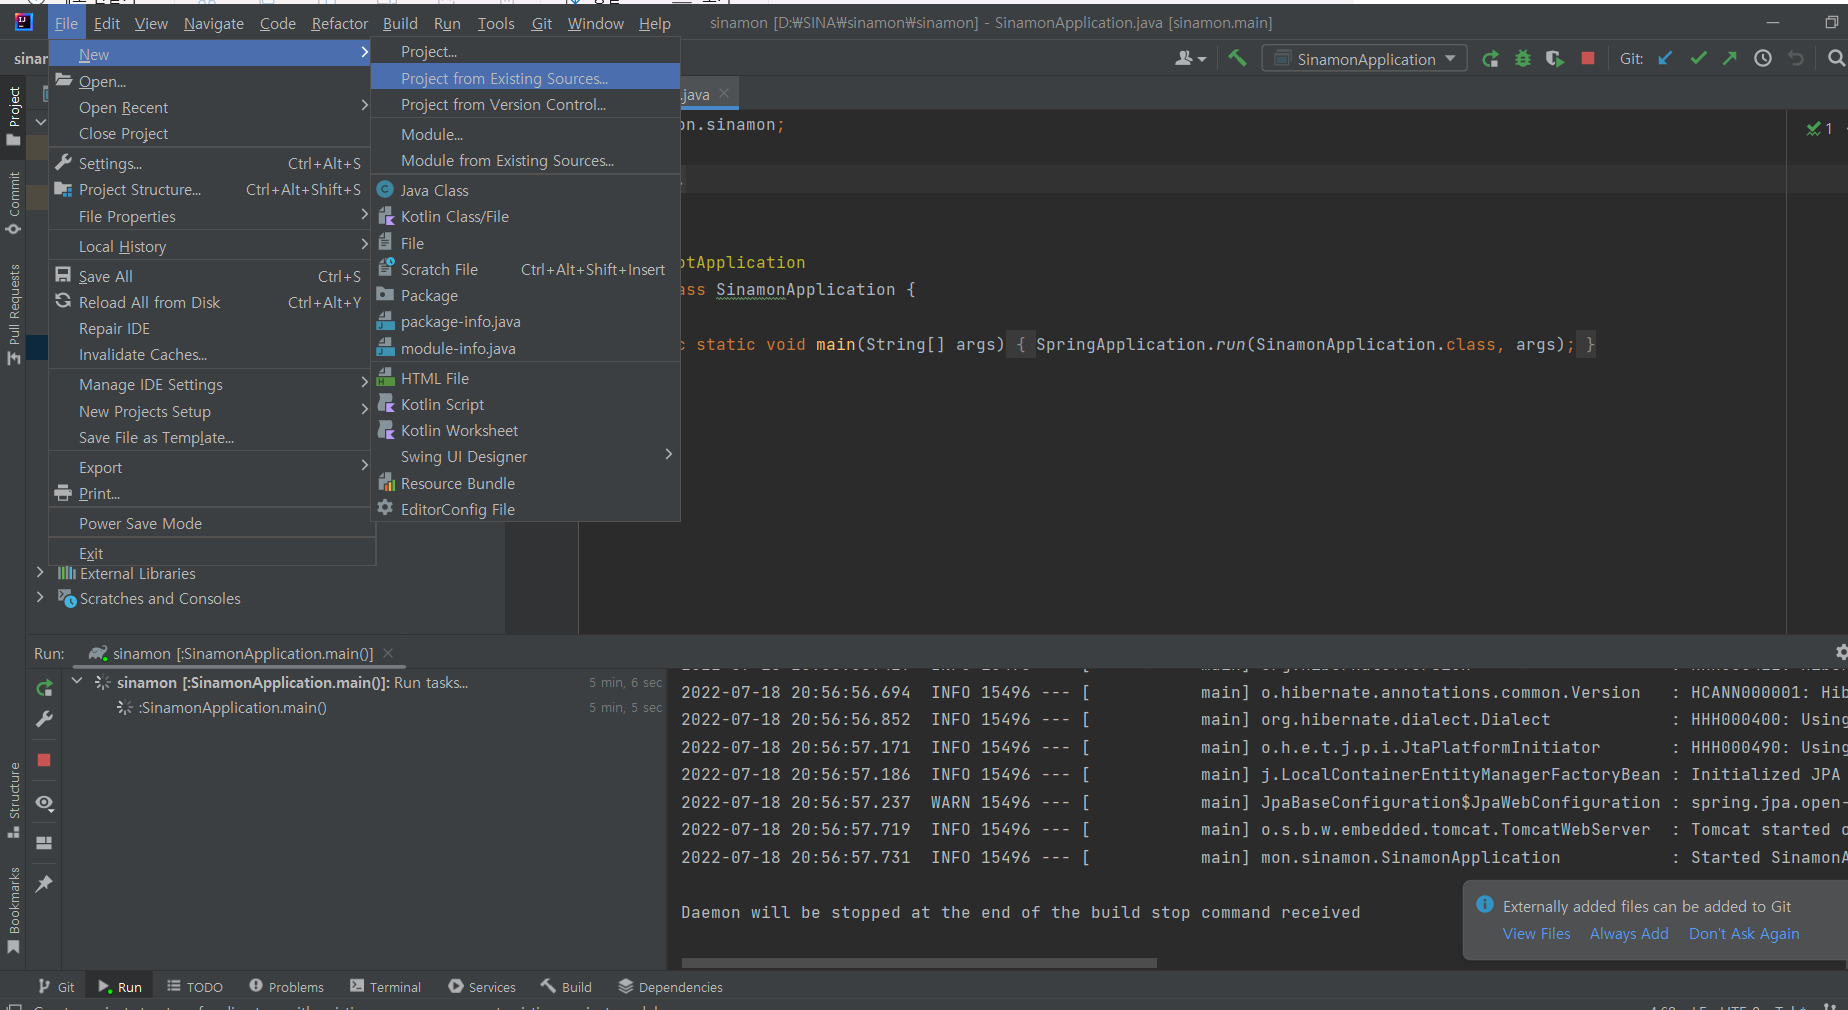The width and height of the screenshot is (1848, 1010).
Task: Open Pull Requests sidebar tool window
Action: (x=13, y=314)
